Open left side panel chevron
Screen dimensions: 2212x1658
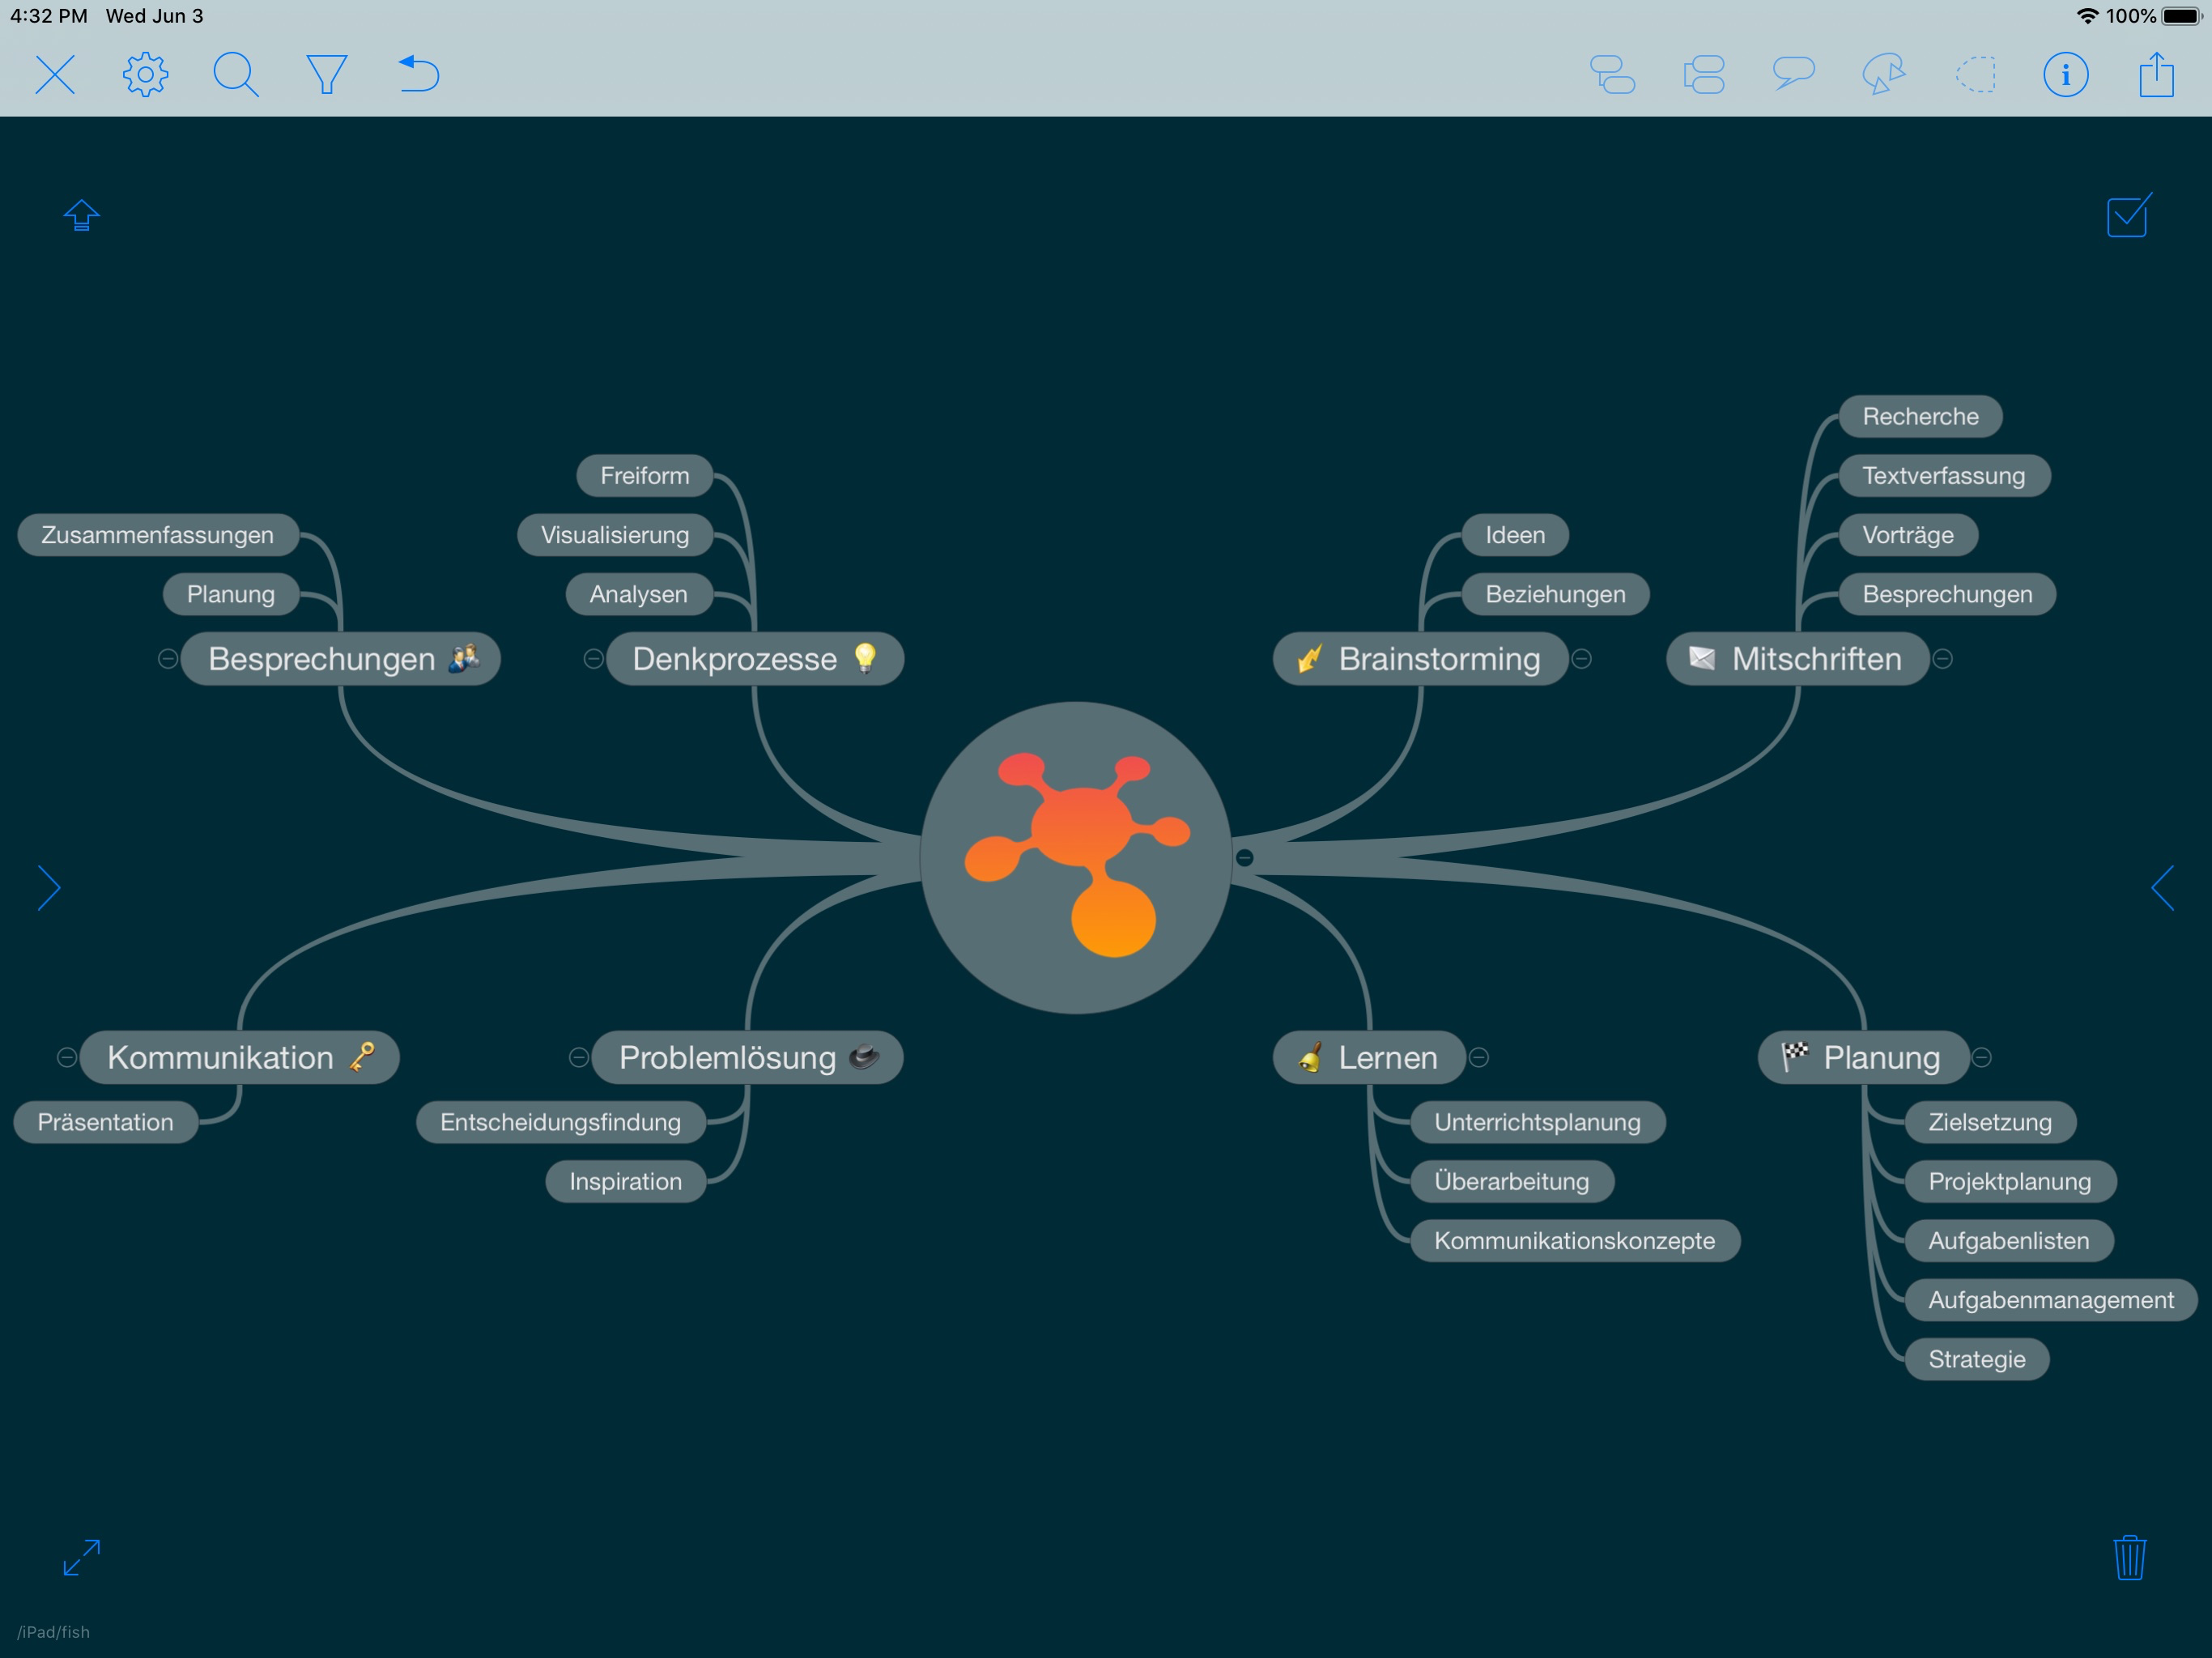tap(48, 888)
